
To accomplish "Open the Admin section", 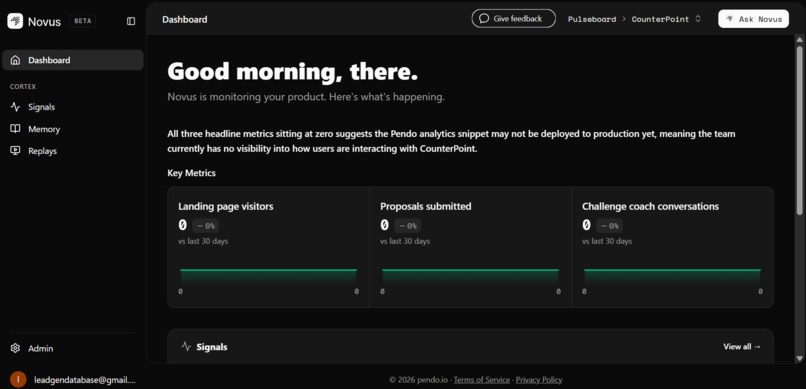I will pos(73,348).
